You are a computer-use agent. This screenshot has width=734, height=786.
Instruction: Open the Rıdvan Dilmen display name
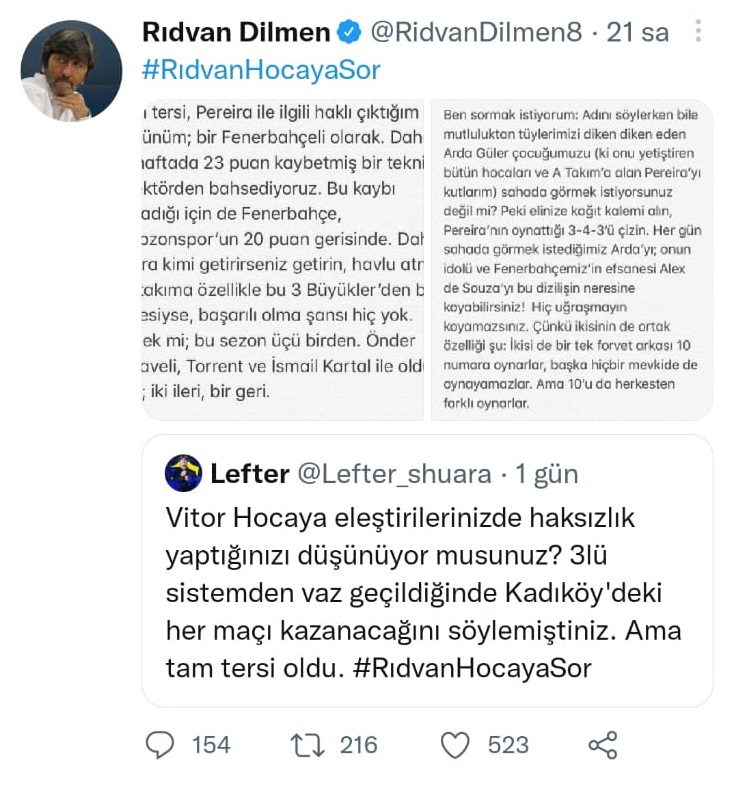(x=236, y=32)
